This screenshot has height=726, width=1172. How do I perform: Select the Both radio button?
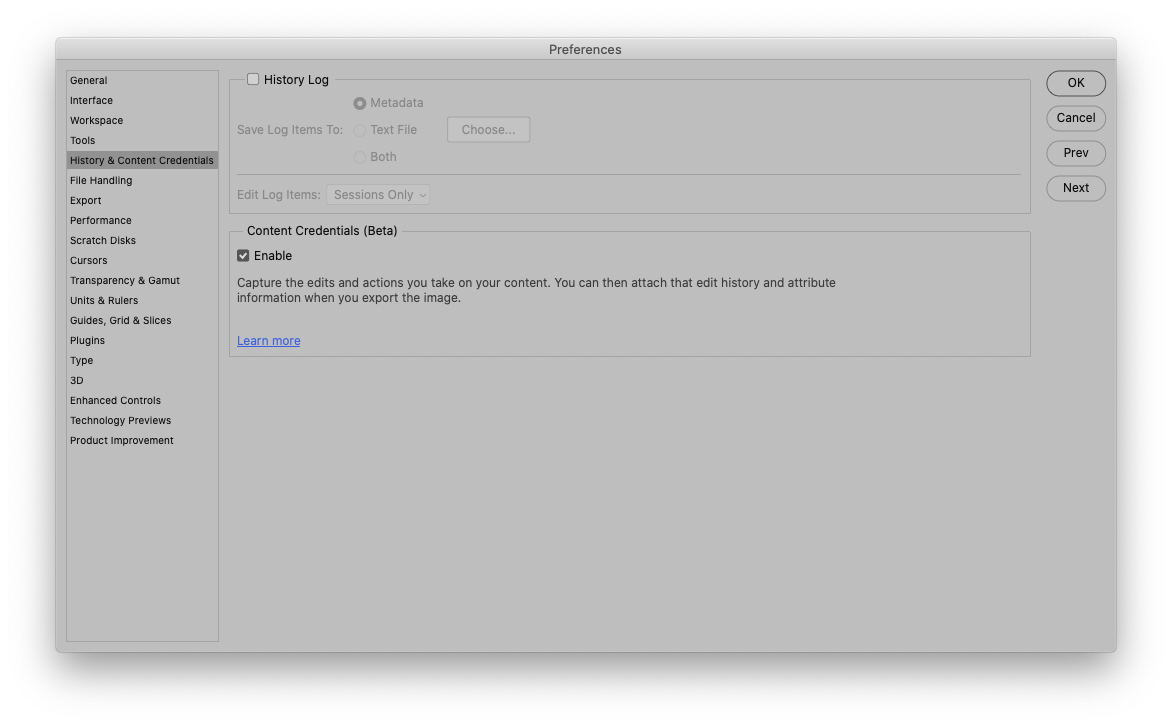pyautogui.click(x=359, y=156)
